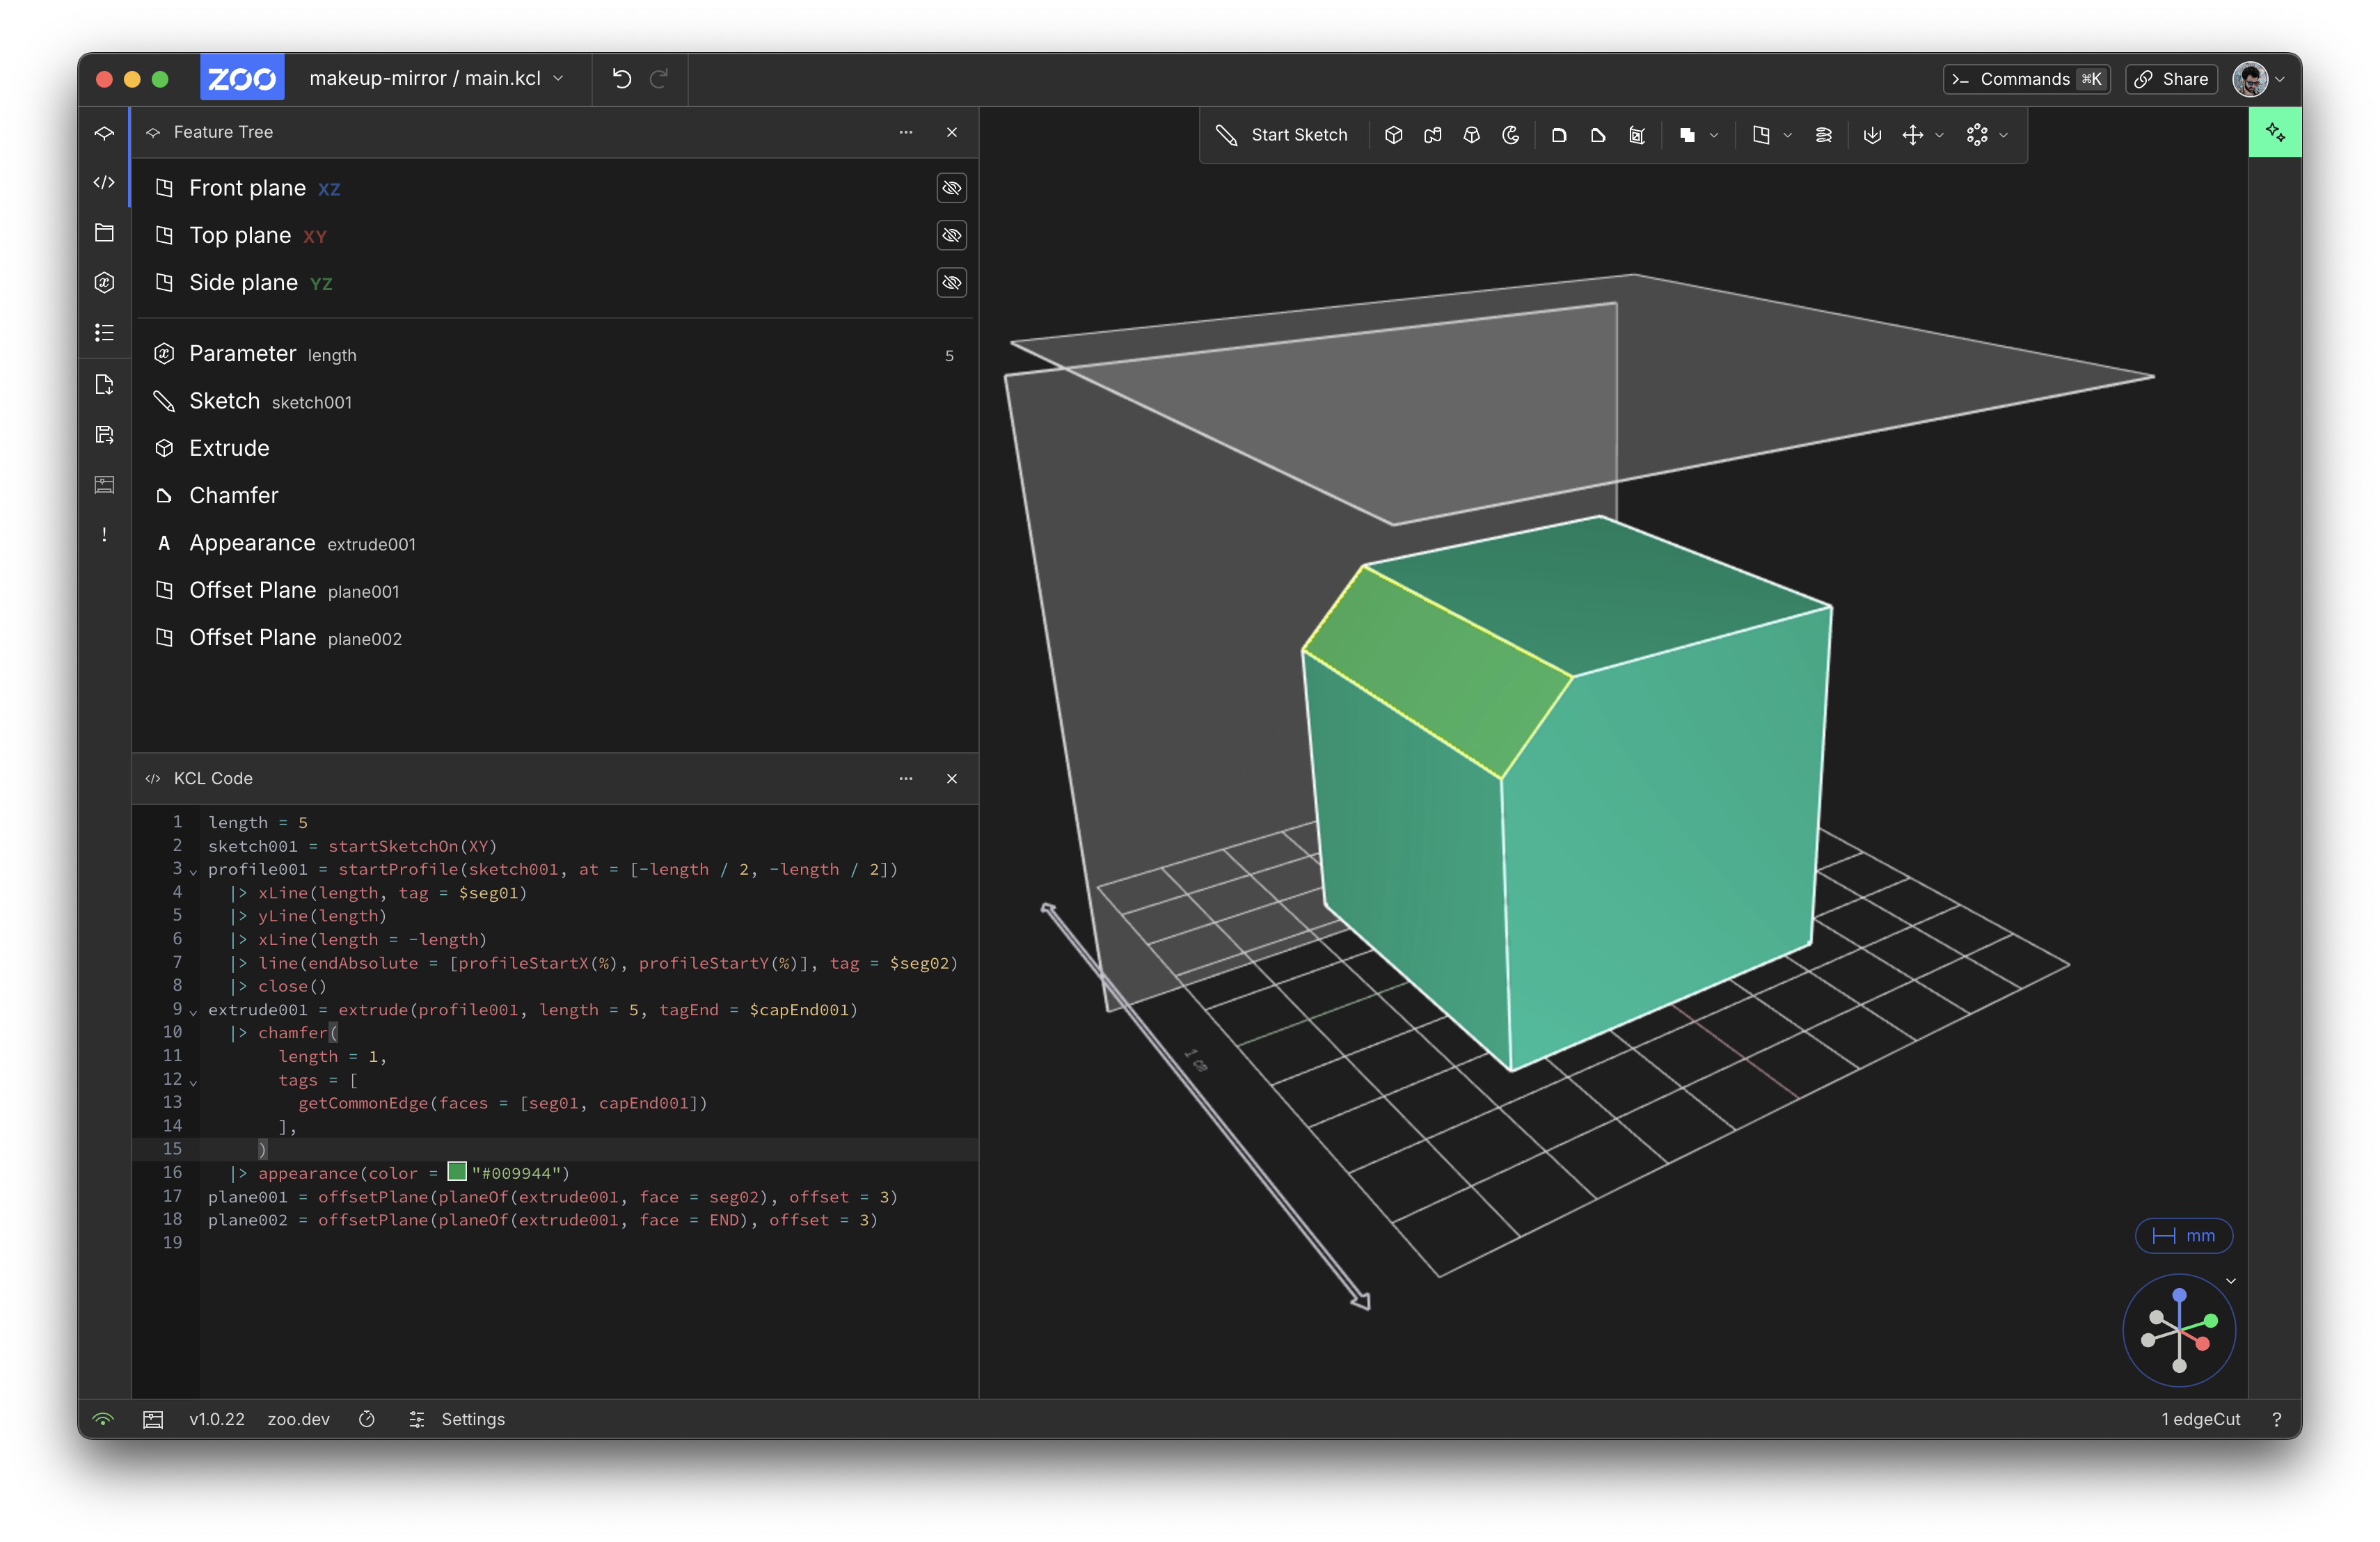Image resolution: width=2380 pixels, height=1542 pixels.
Task: Expand the Boolean operations dropdown arrow
Action: pyautogui.click(x=1714, y=135)
